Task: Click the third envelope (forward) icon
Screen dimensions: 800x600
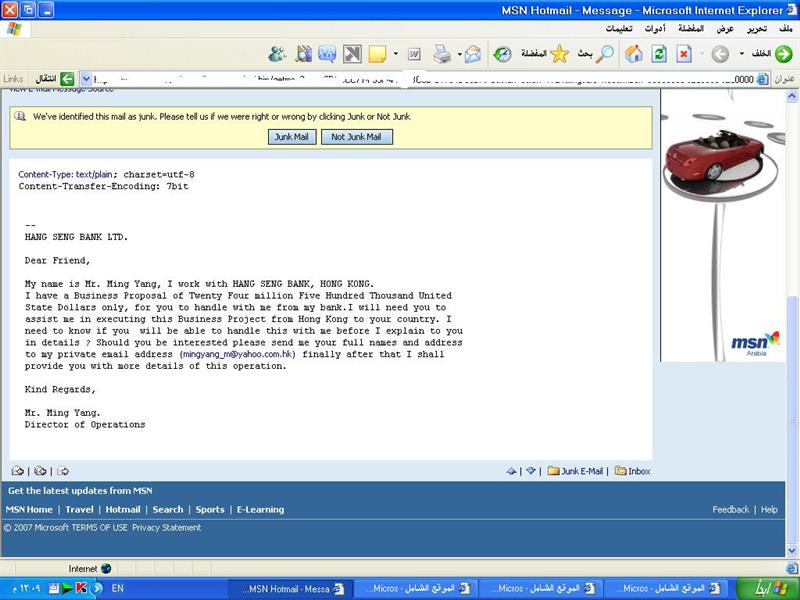Action: click(63, 471)
